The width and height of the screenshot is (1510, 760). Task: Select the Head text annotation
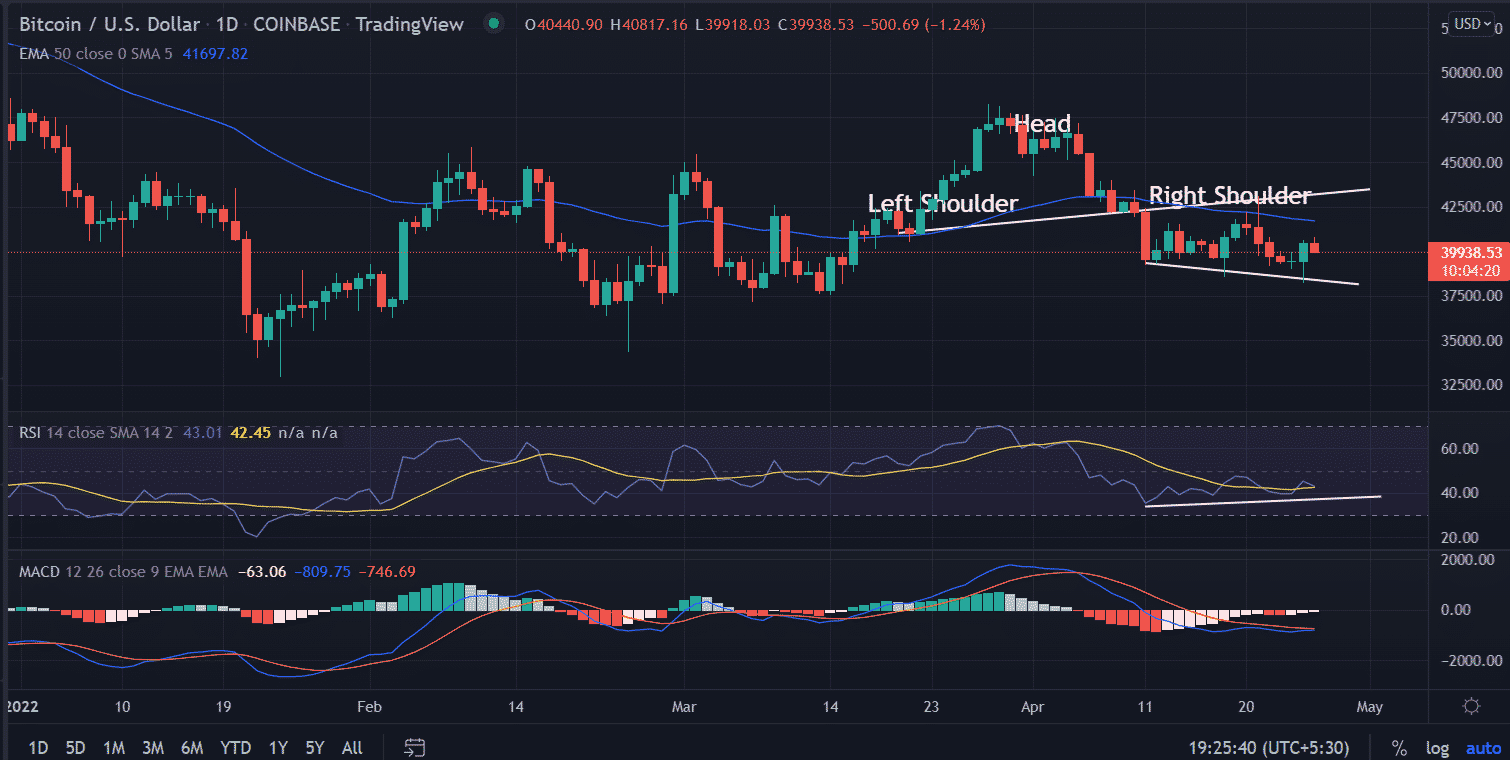click(x=1042, y=124)
